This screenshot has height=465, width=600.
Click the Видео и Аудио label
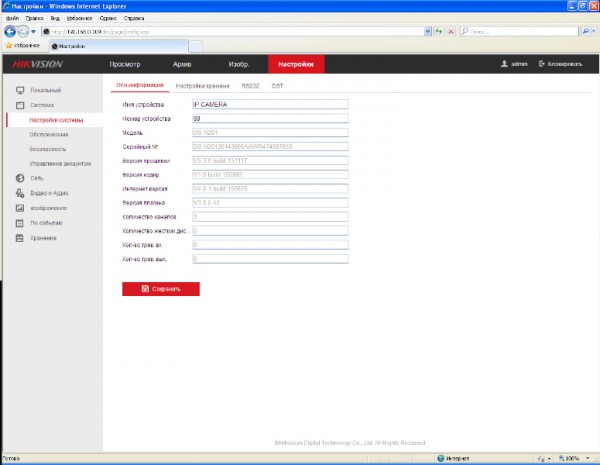pyautogui.click(x=49, y=193)
